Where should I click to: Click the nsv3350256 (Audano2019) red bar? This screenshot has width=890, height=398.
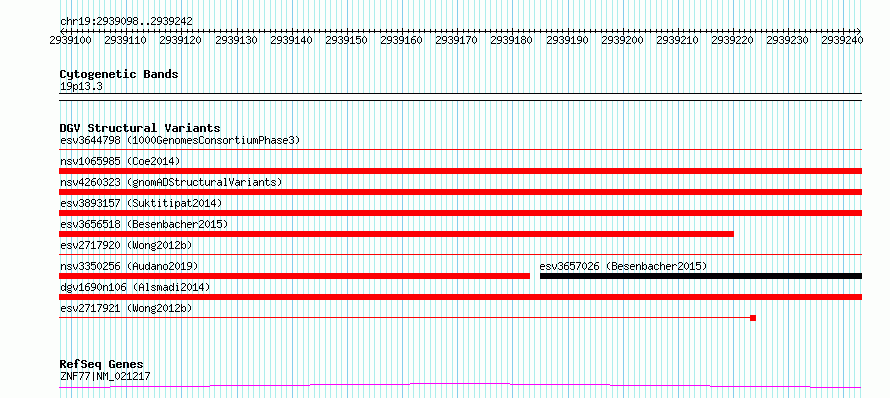pyautogui.click(x=294, y=276)
